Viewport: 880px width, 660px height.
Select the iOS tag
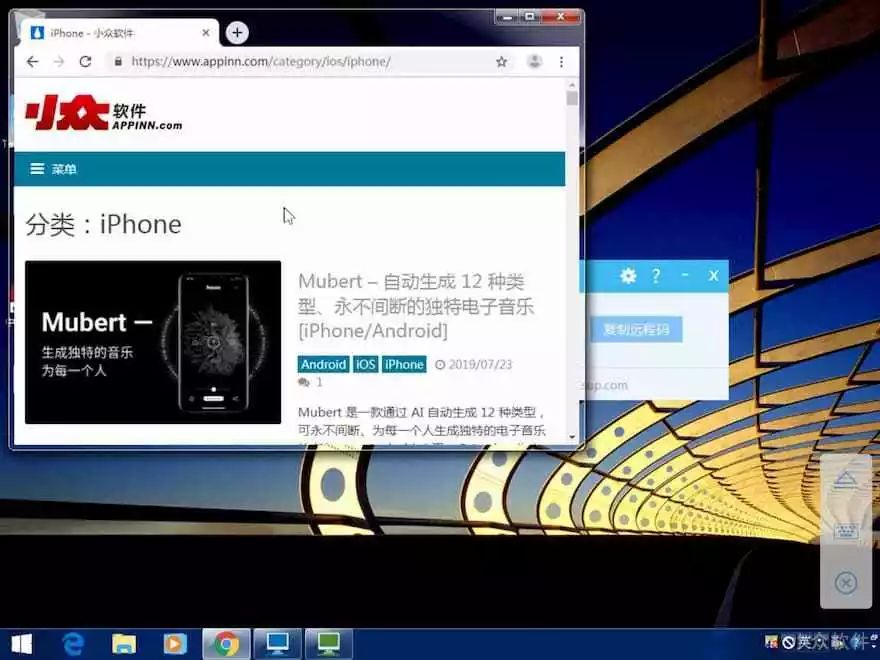(x=365, y=364)
